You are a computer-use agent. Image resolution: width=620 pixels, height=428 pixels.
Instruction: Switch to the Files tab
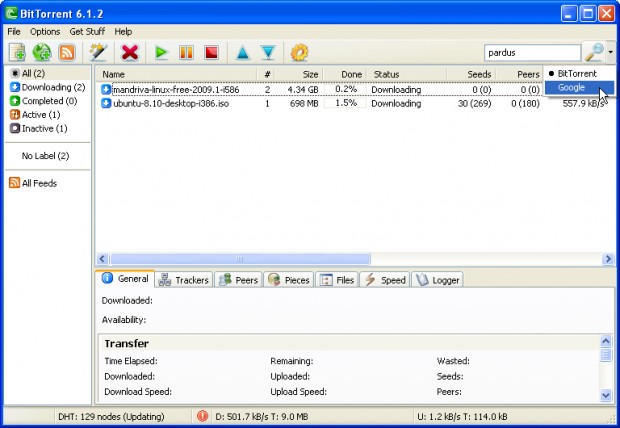point(337,280)
